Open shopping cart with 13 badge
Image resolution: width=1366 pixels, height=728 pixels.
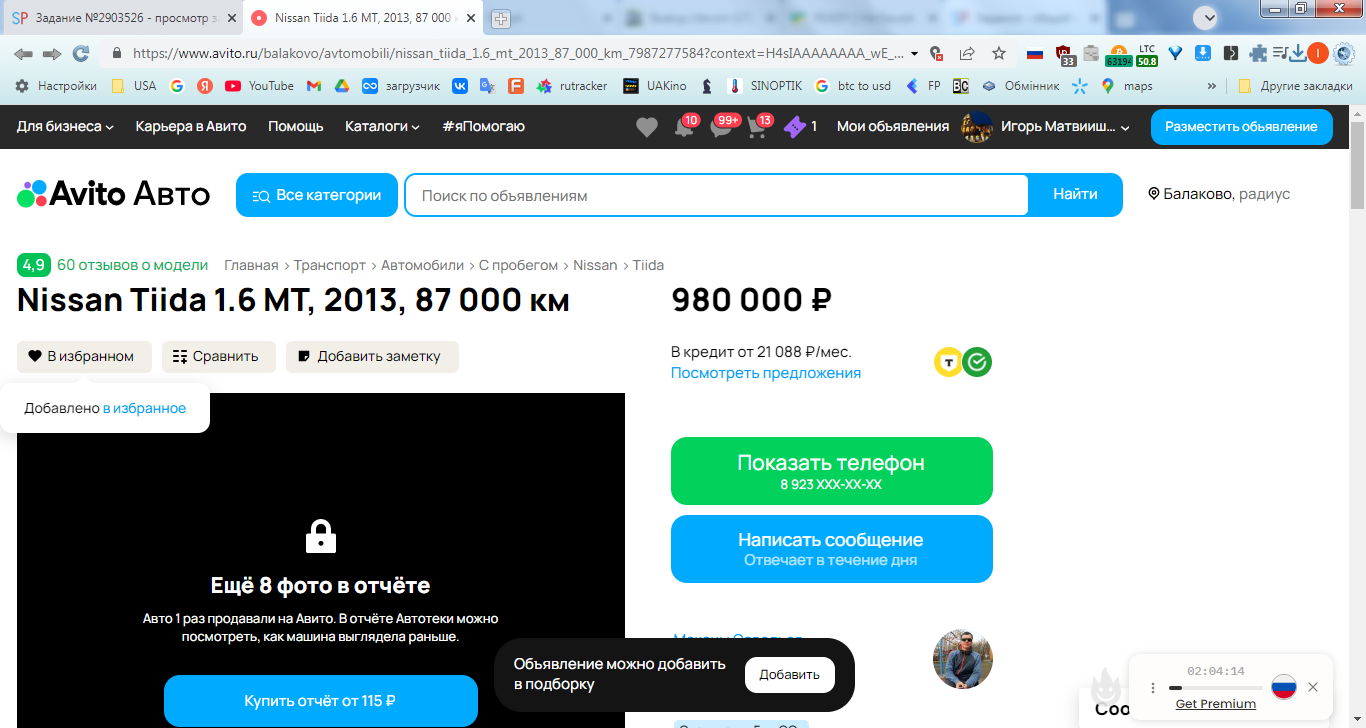point(759,127)
